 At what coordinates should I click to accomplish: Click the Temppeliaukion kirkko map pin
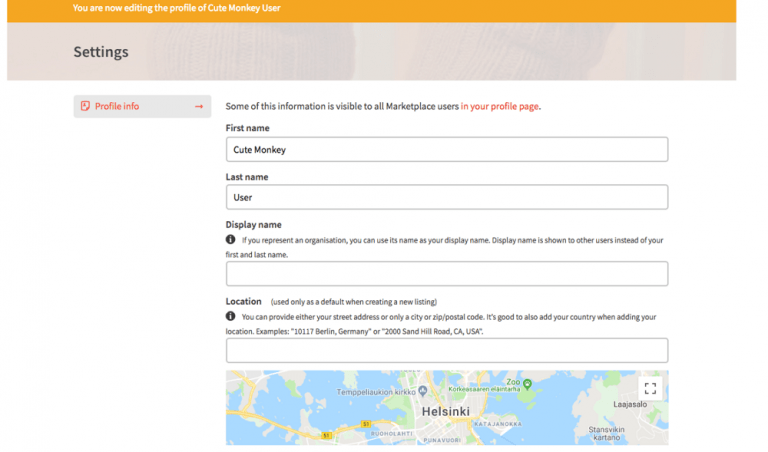click(423, 391)
